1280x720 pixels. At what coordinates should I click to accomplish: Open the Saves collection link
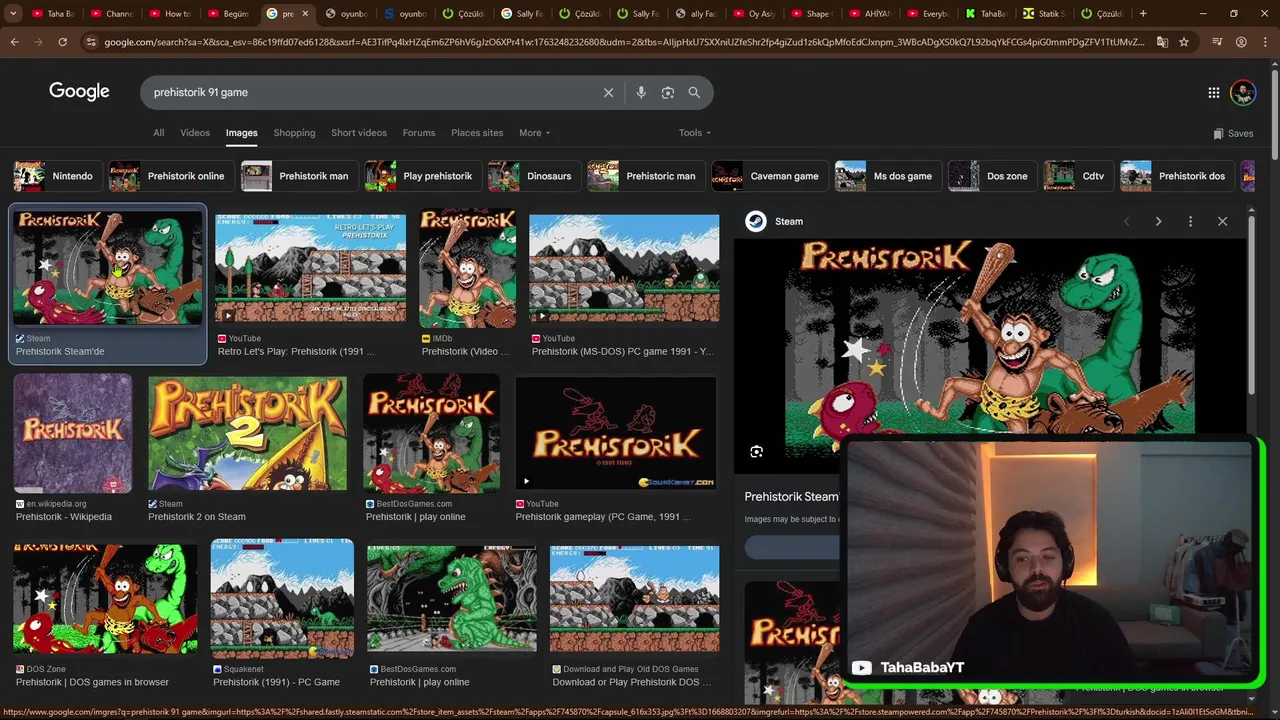1233,133
